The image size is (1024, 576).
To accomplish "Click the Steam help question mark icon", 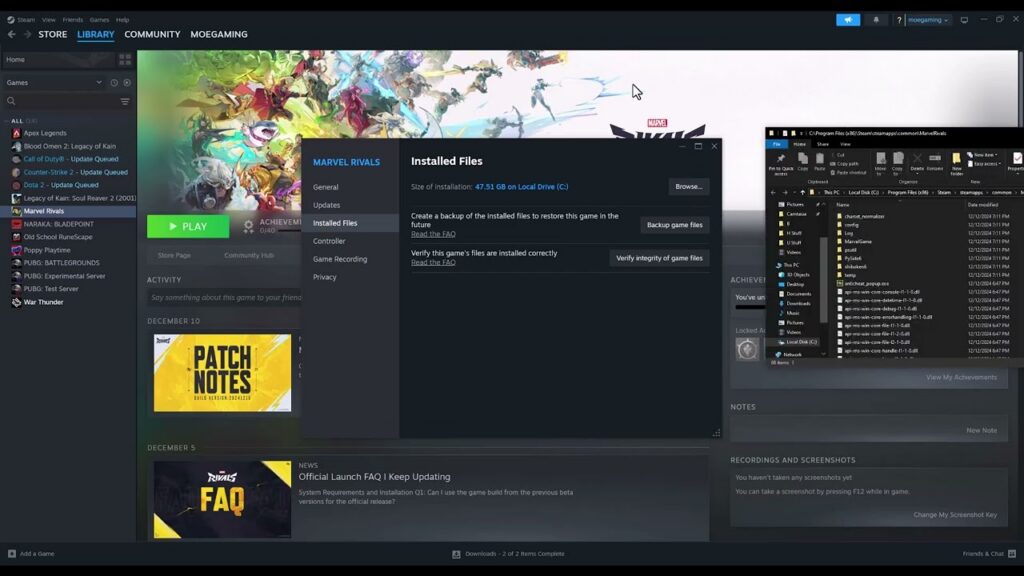I will [x=899, y=20].
